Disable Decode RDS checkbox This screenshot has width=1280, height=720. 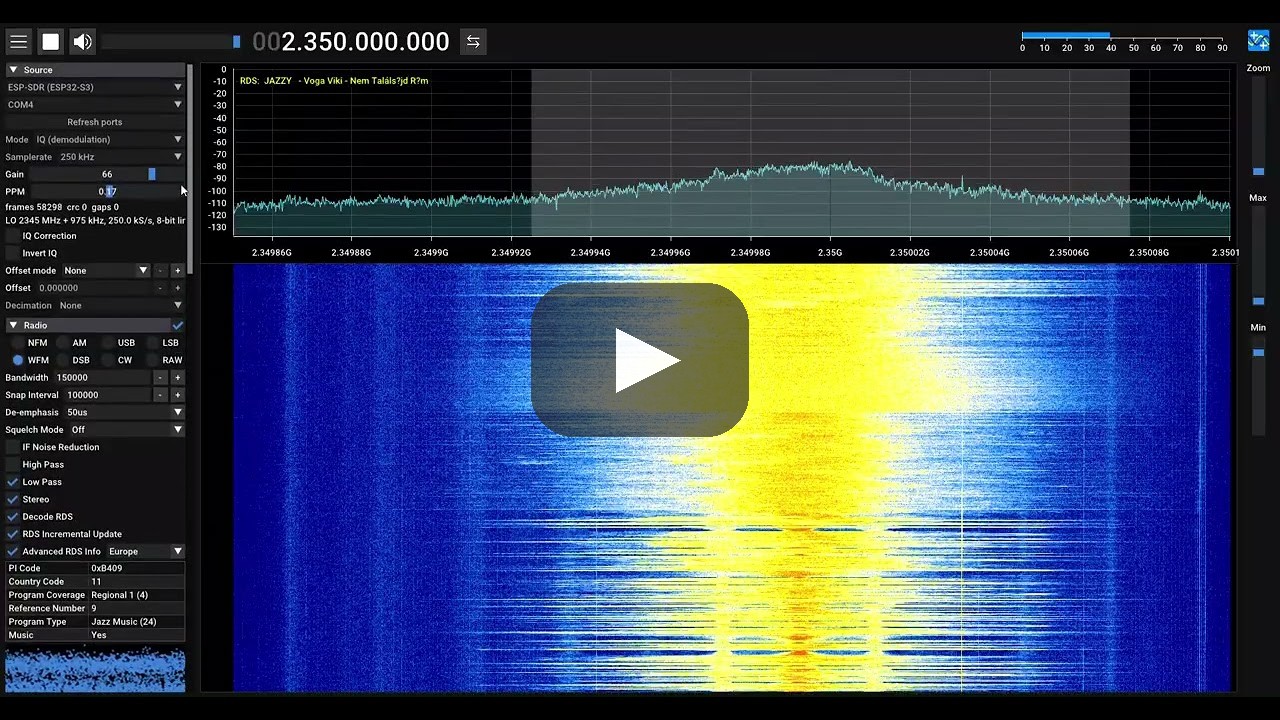[x=13, y=517]
